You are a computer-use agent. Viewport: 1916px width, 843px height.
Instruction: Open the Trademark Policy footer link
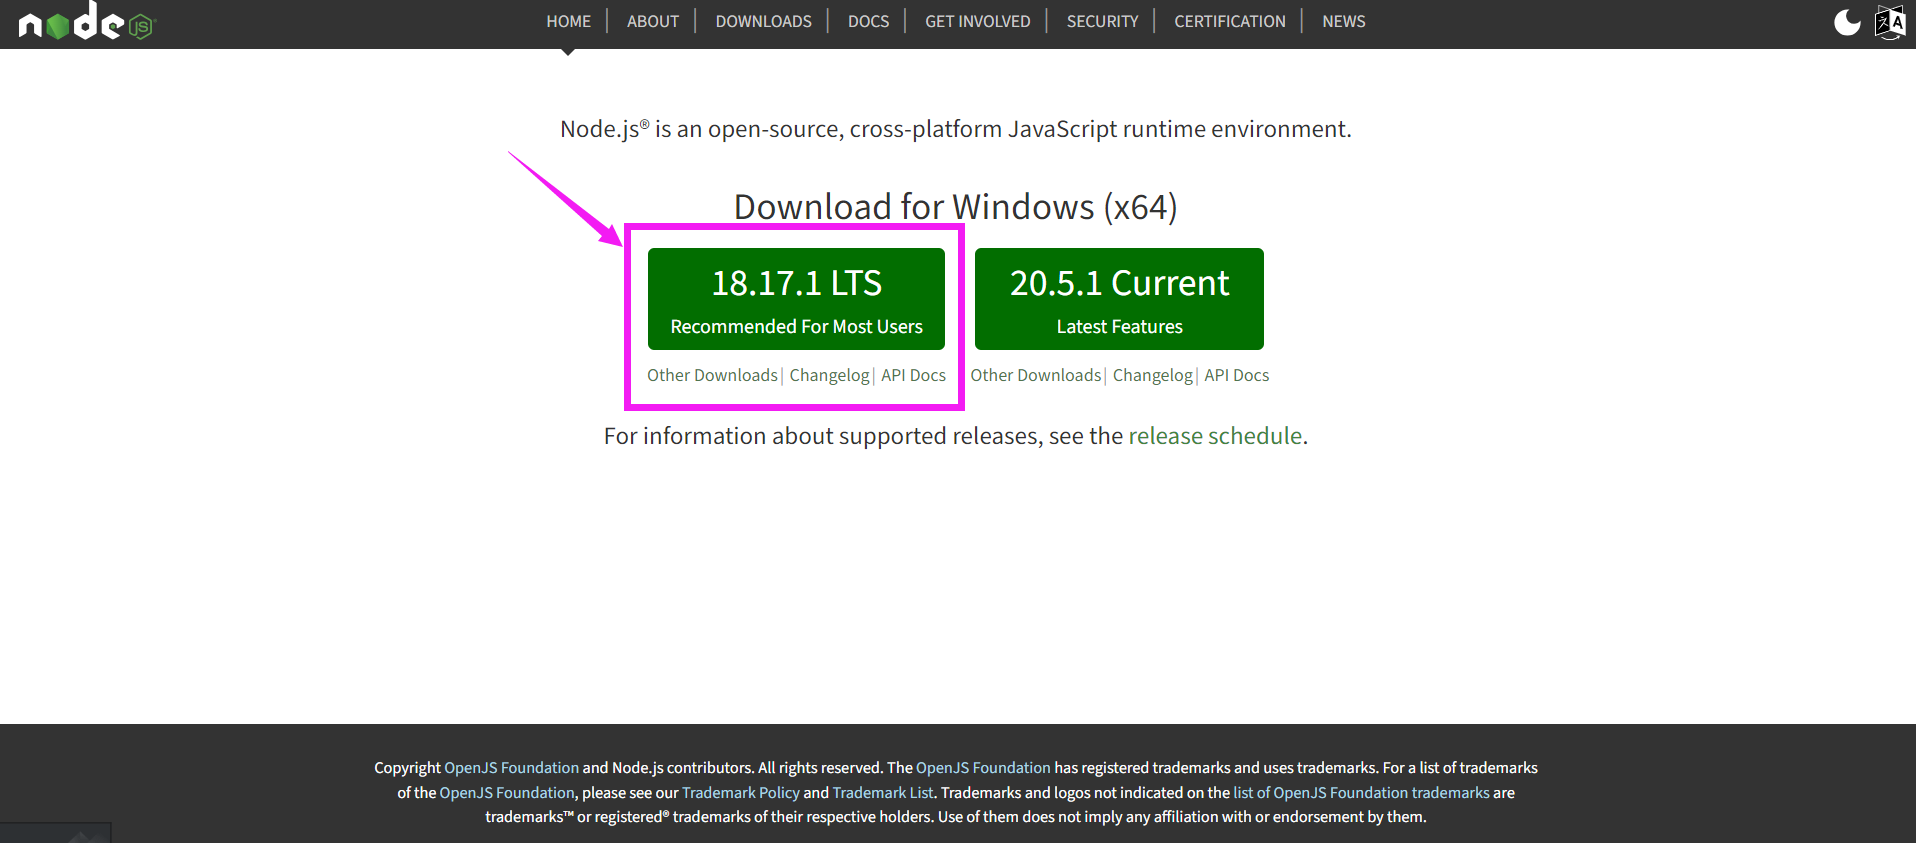(741, 792)
